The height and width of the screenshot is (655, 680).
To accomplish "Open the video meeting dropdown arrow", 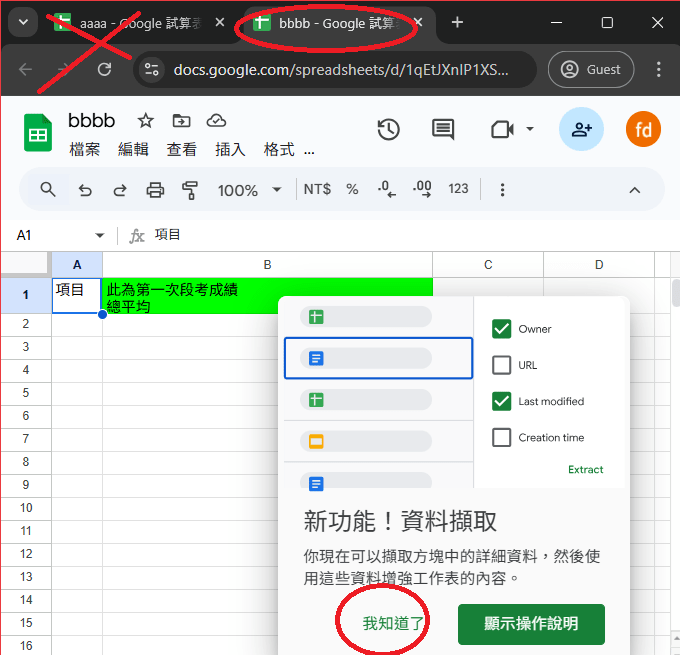I will tap(530, 129).
